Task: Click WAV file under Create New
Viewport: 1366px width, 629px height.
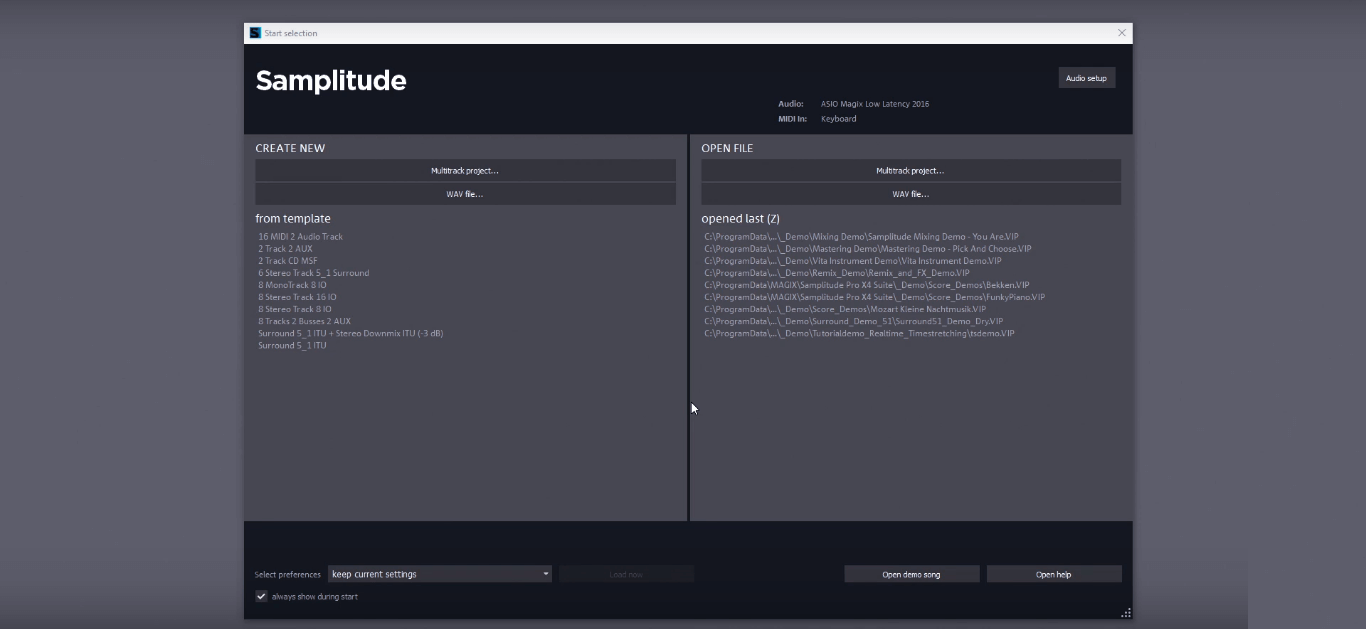Action: 465,194
